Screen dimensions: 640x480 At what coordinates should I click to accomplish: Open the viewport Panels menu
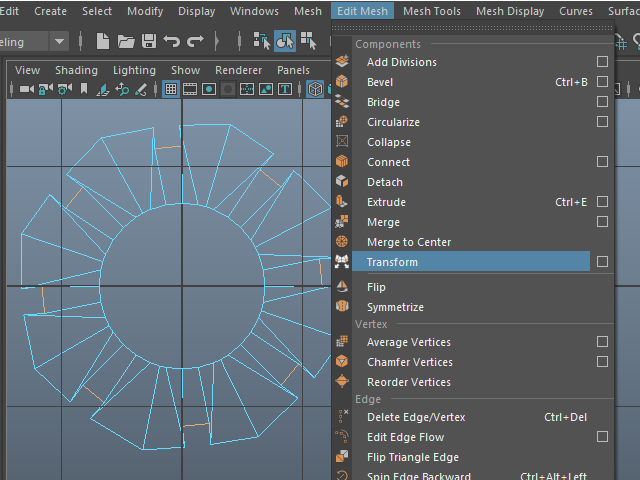click(x=293, y=70)
